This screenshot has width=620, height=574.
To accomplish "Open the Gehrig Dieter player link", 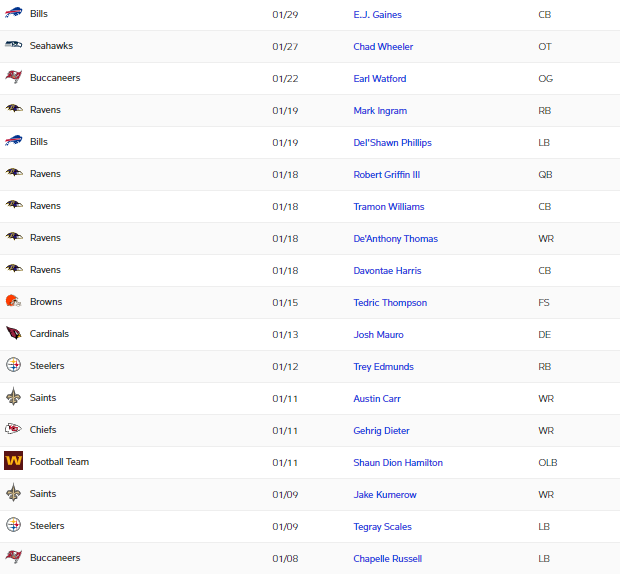I will tap(382, 430).
